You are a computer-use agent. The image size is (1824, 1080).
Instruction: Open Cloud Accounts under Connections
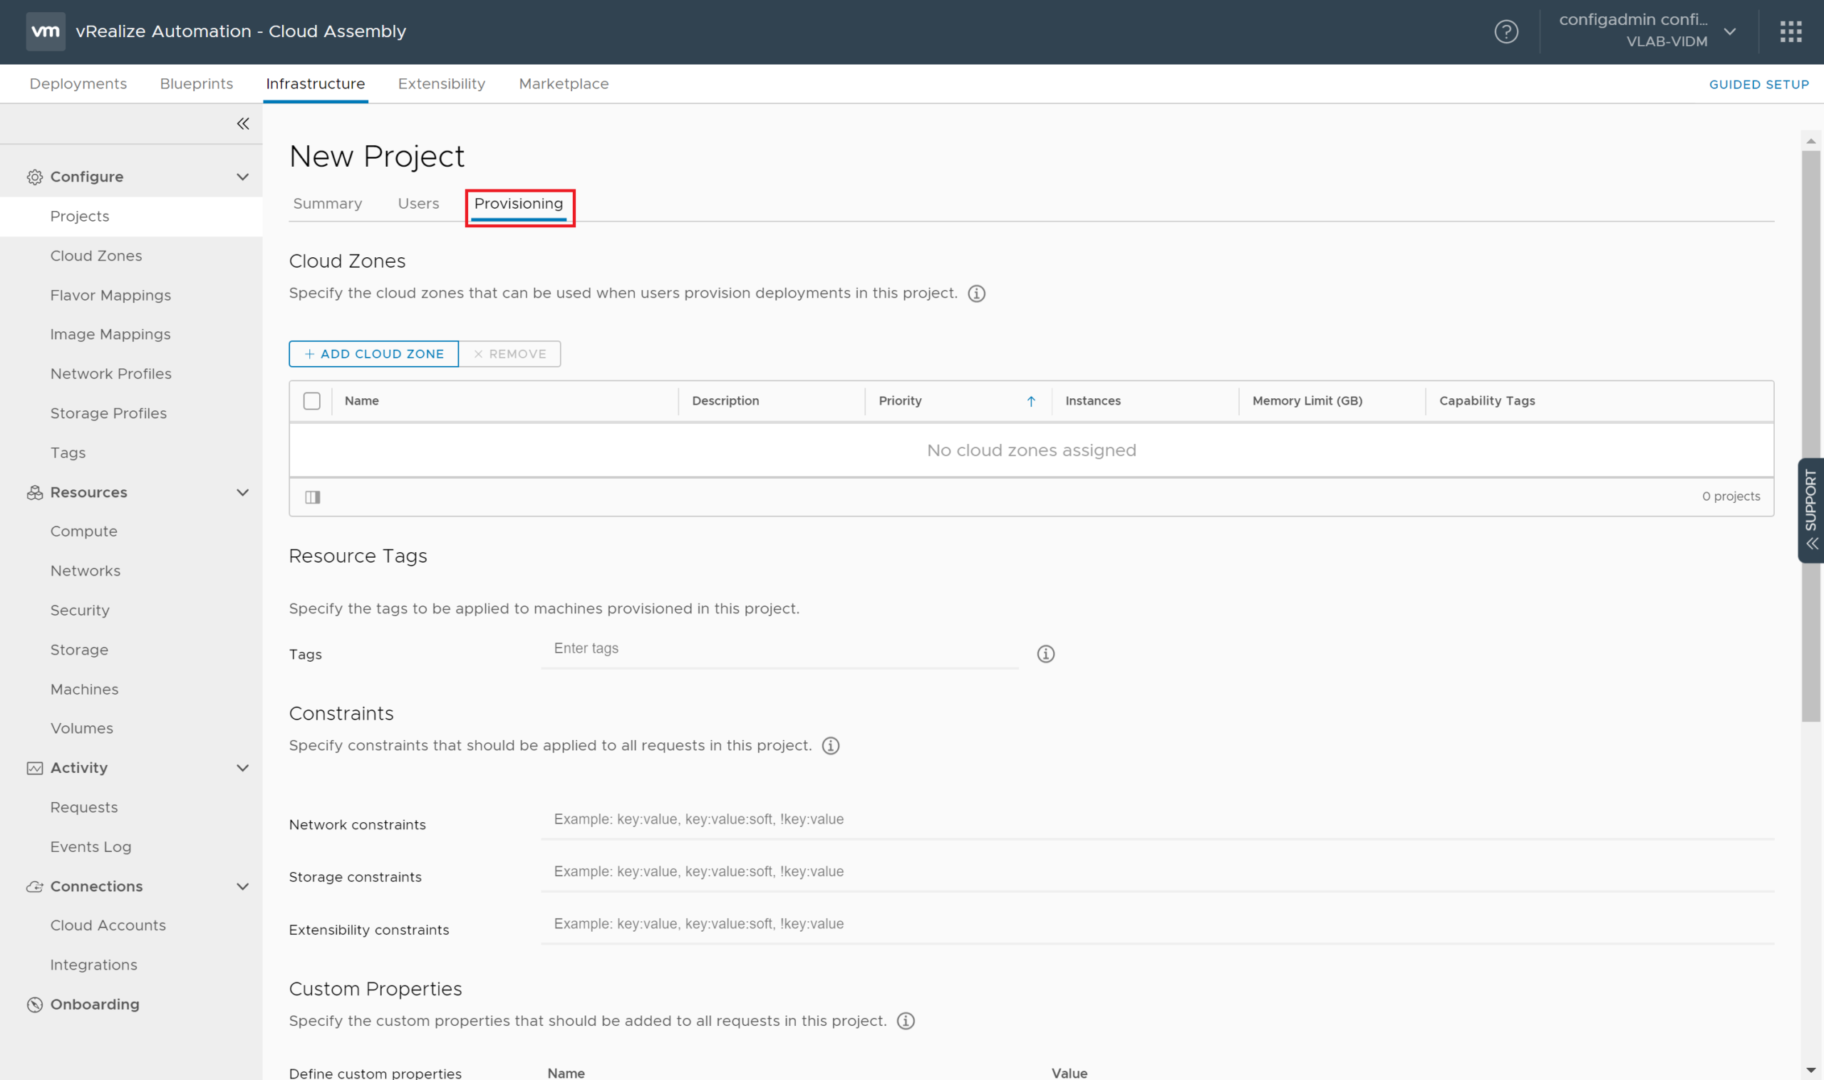(108, 925)
